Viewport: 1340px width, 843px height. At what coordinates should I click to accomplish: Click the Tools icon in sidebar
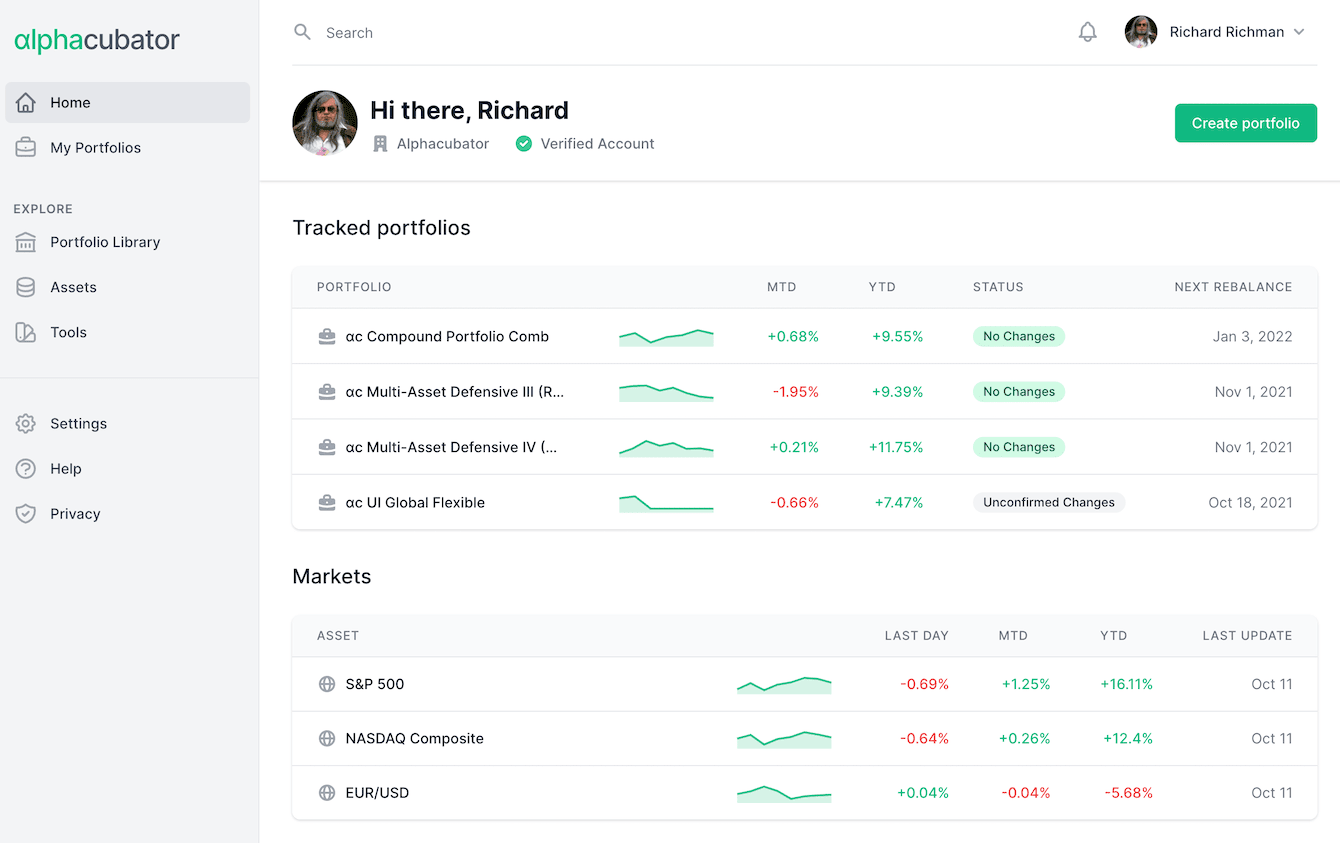tap(26, 332)
